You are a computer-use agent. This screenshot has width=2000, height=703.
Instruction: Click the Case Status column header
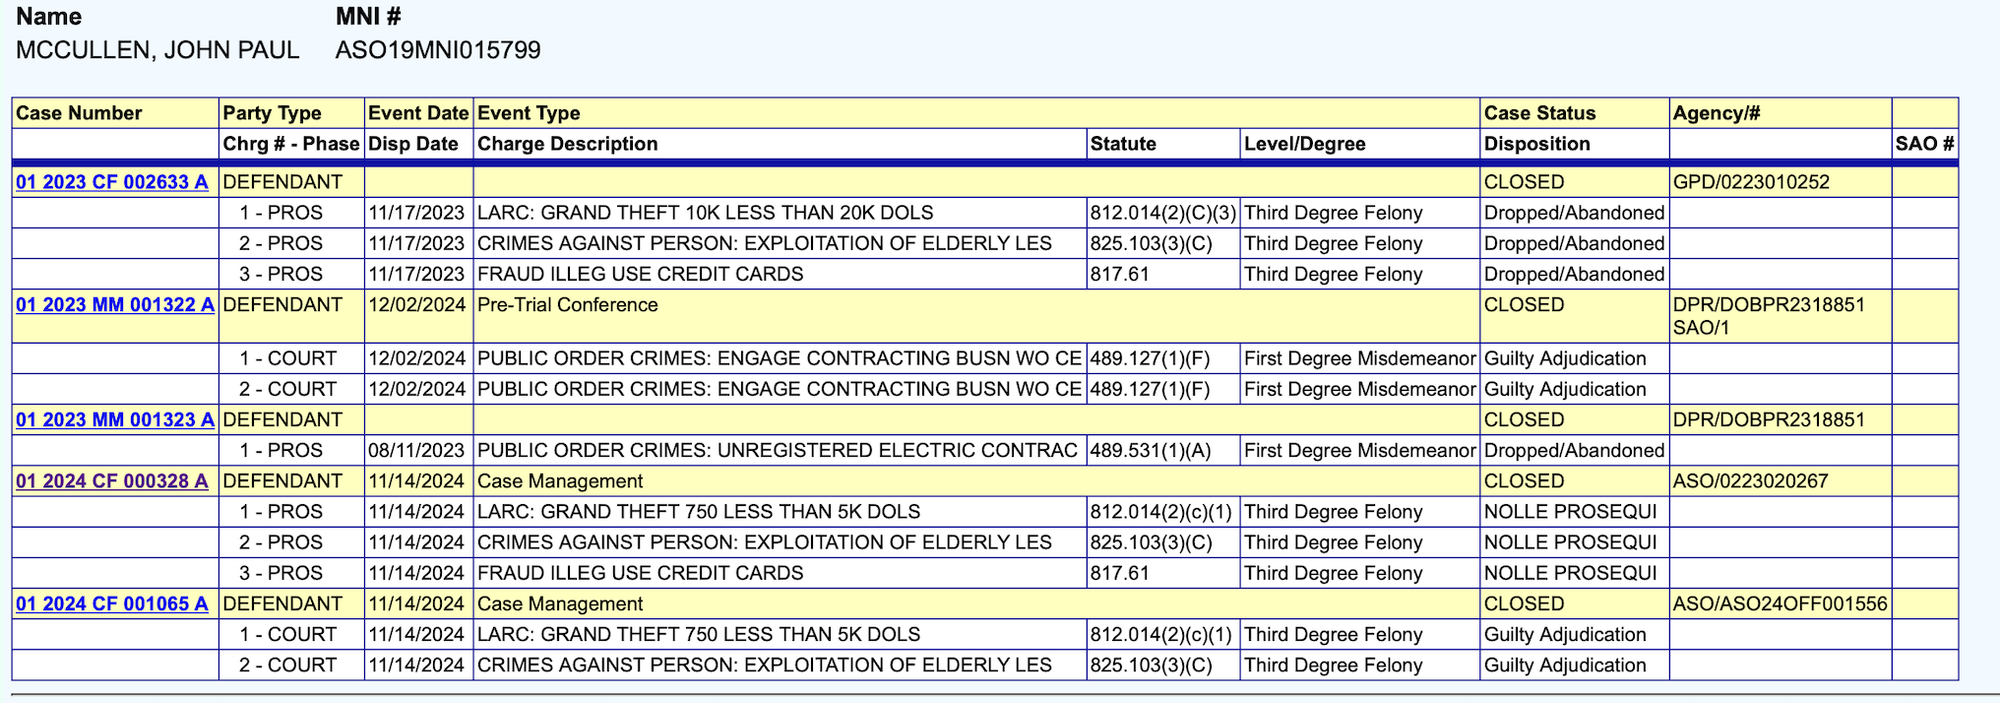[x=1539, y=113]
